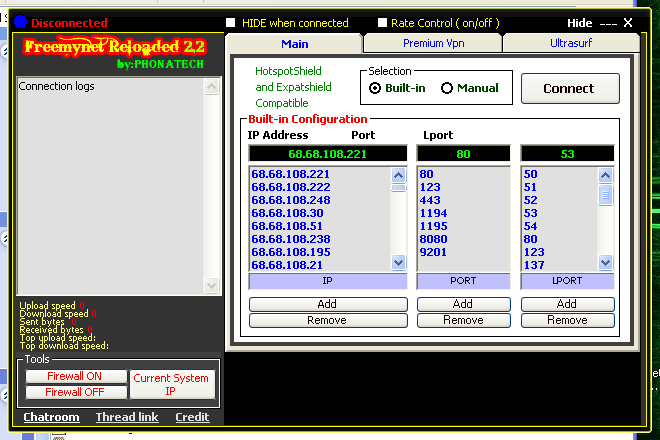
Task: Select port 1194 in Port list
Action: [433, 213]
